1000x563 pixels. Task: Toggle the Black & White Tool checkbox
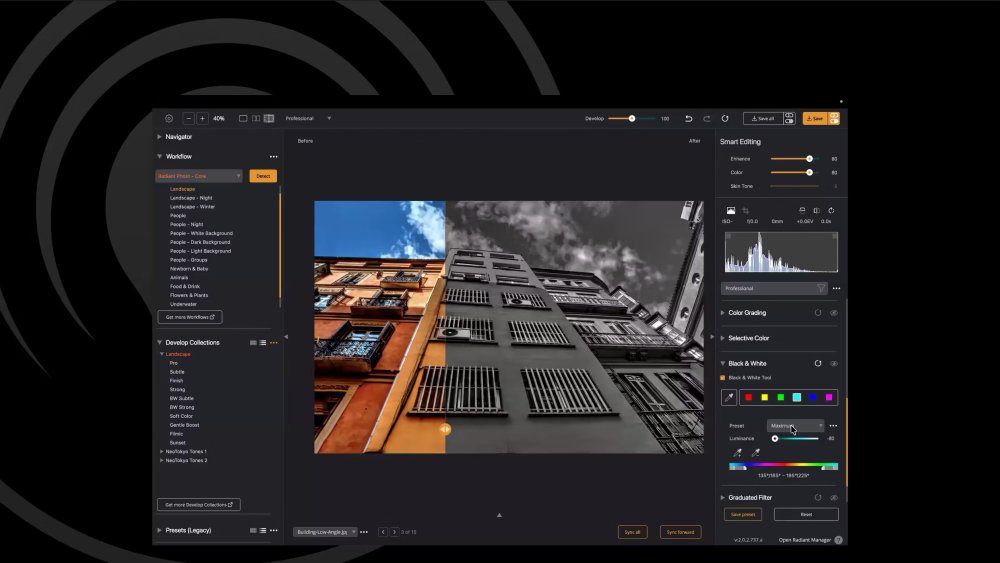point(723,377)
